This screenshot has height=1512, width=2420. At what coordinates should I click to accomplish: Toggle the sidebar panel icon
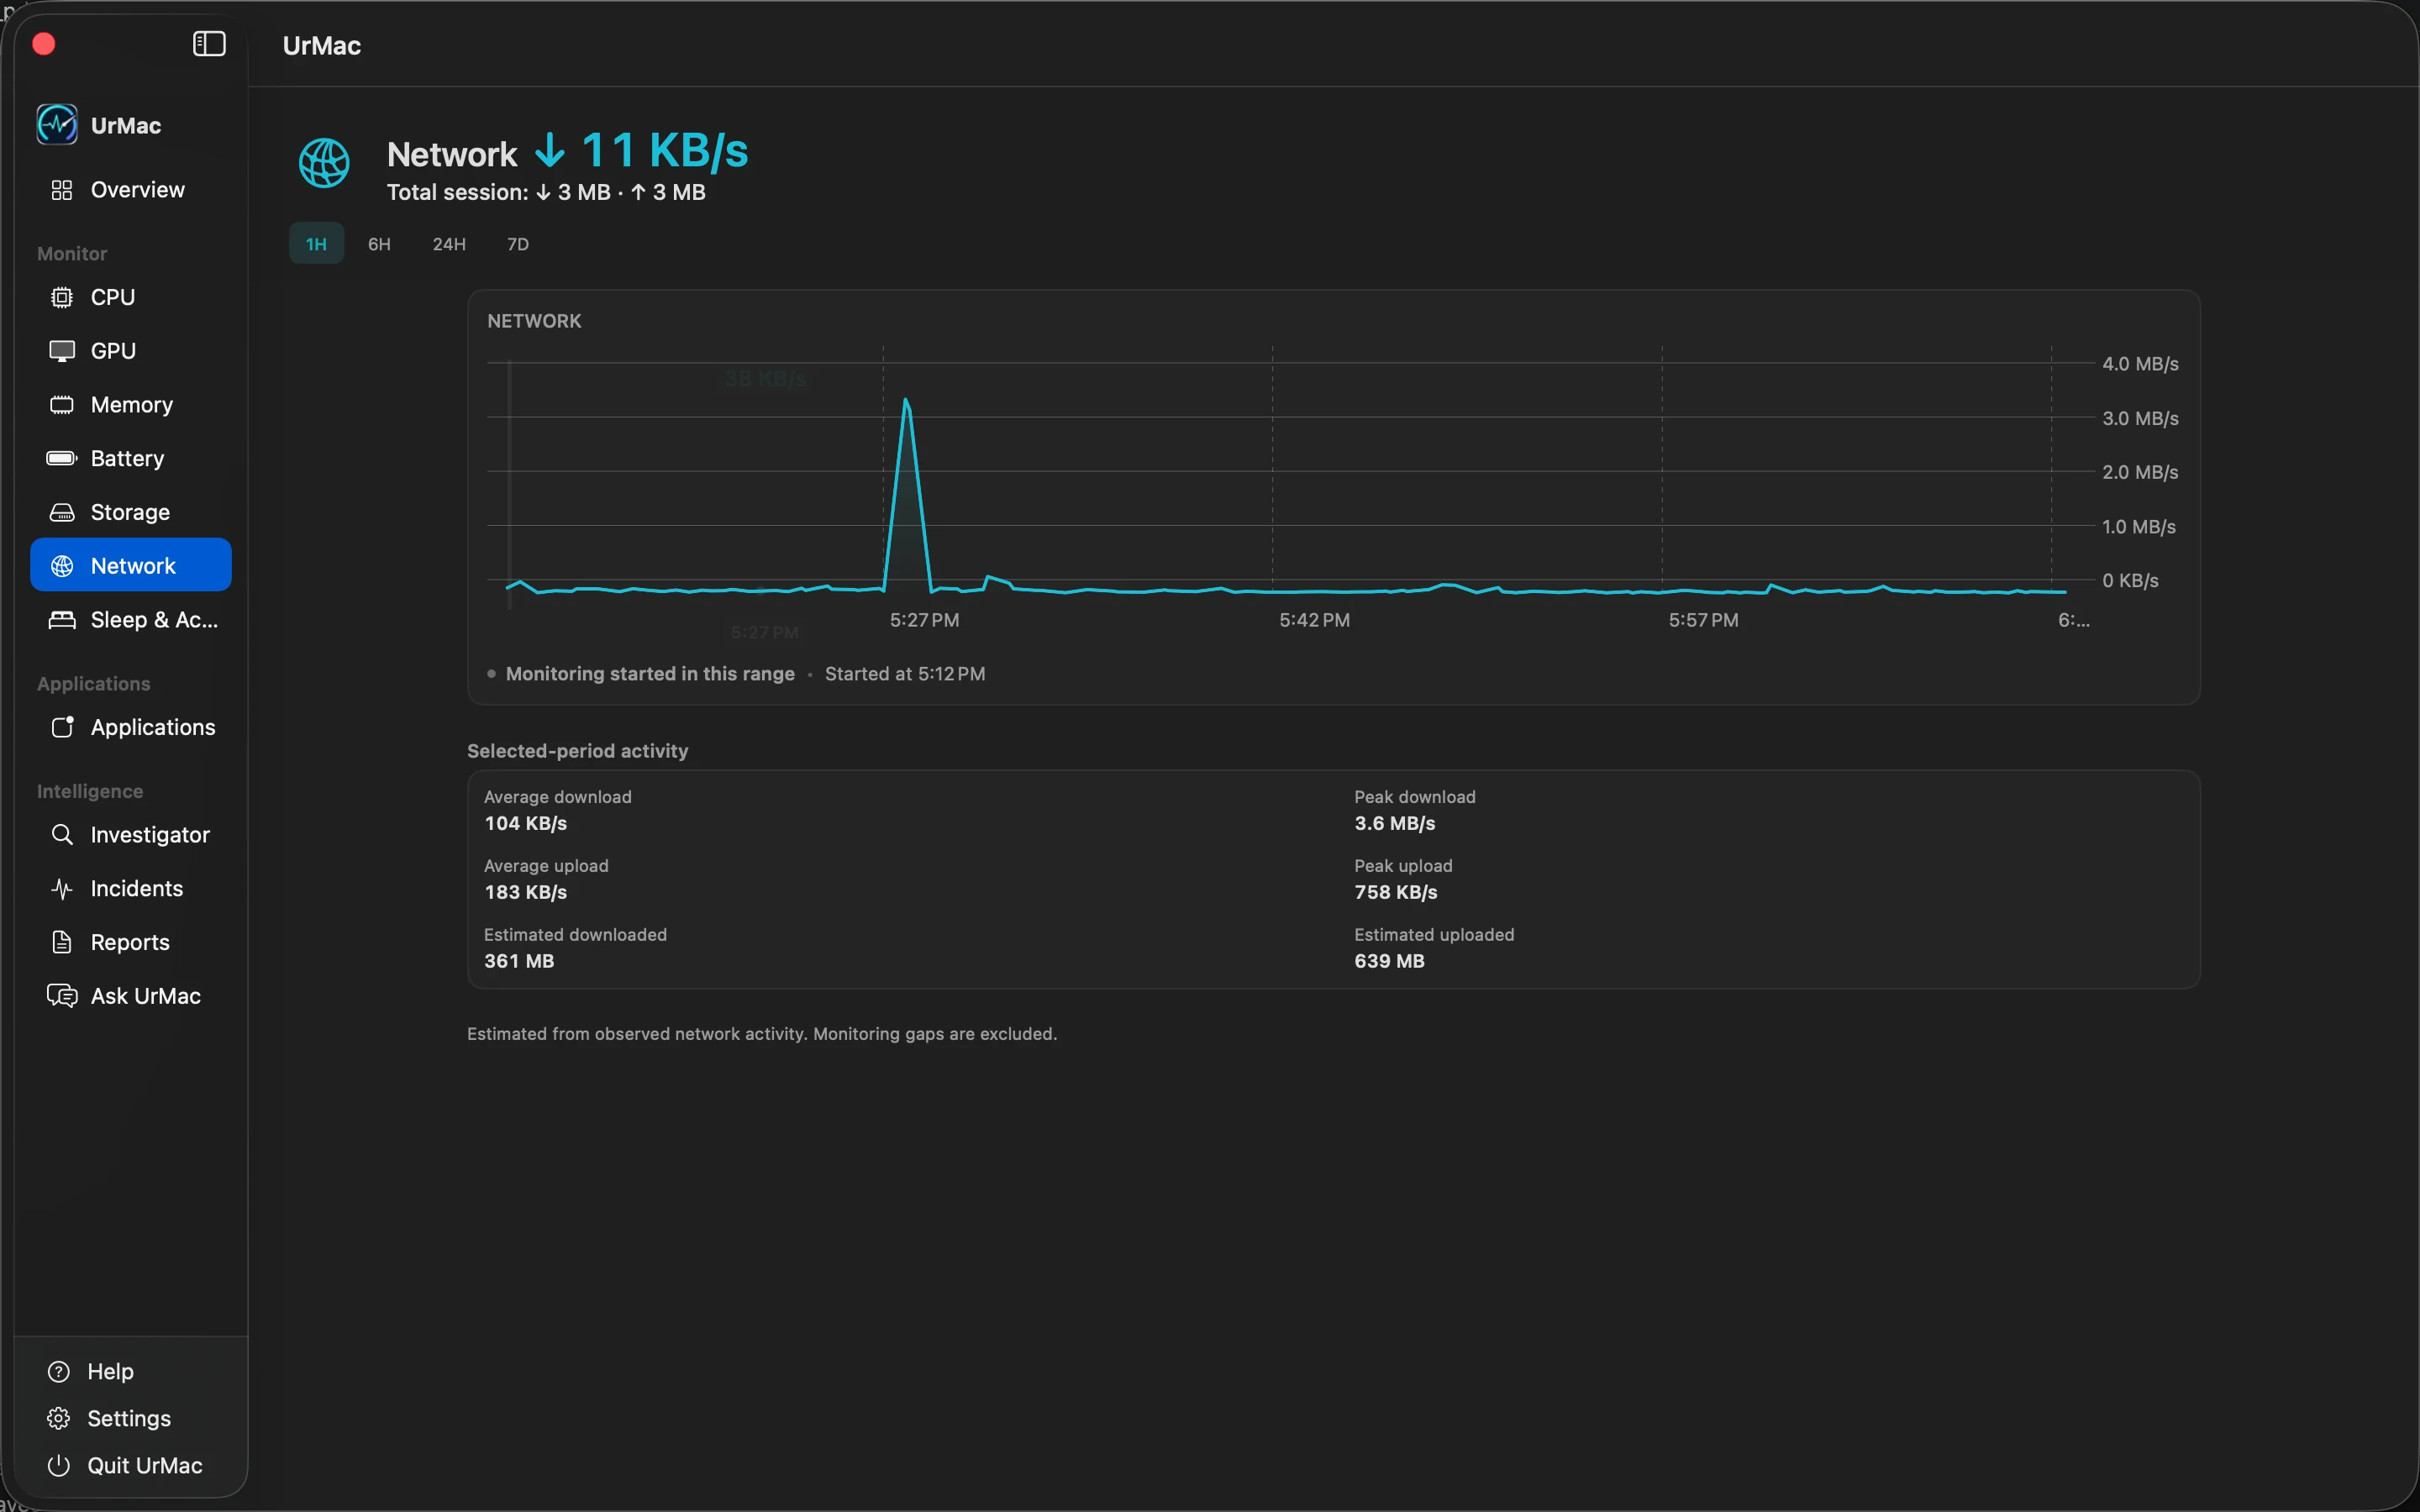tap(209, 44)
